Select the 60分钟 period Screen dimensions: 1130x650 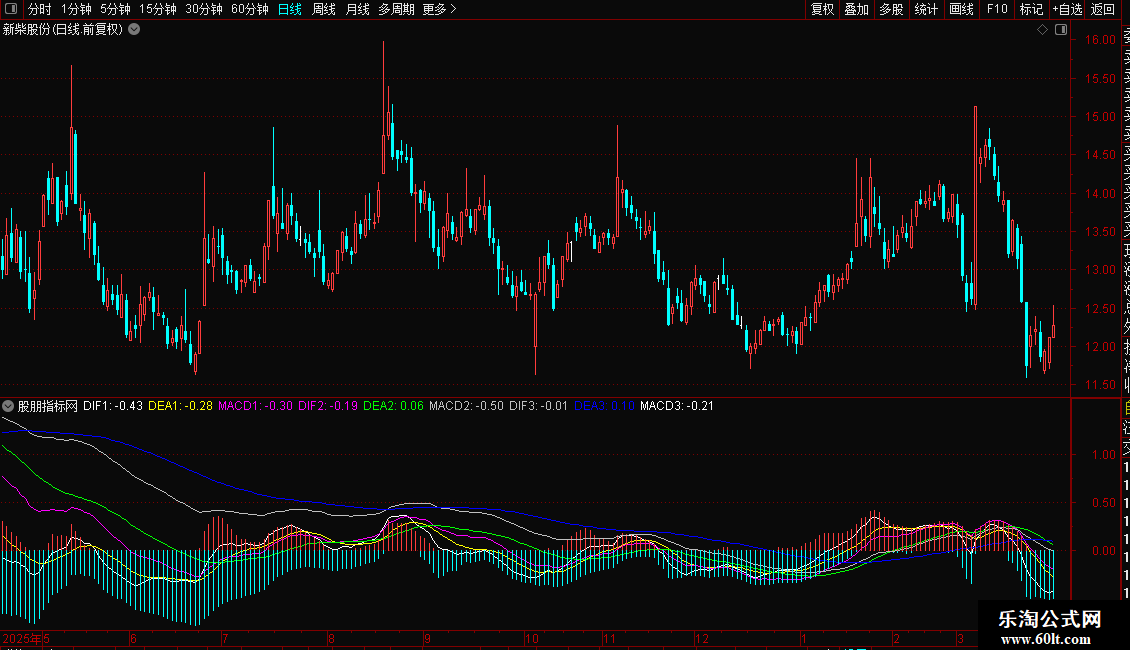click(x=249, y=9)
